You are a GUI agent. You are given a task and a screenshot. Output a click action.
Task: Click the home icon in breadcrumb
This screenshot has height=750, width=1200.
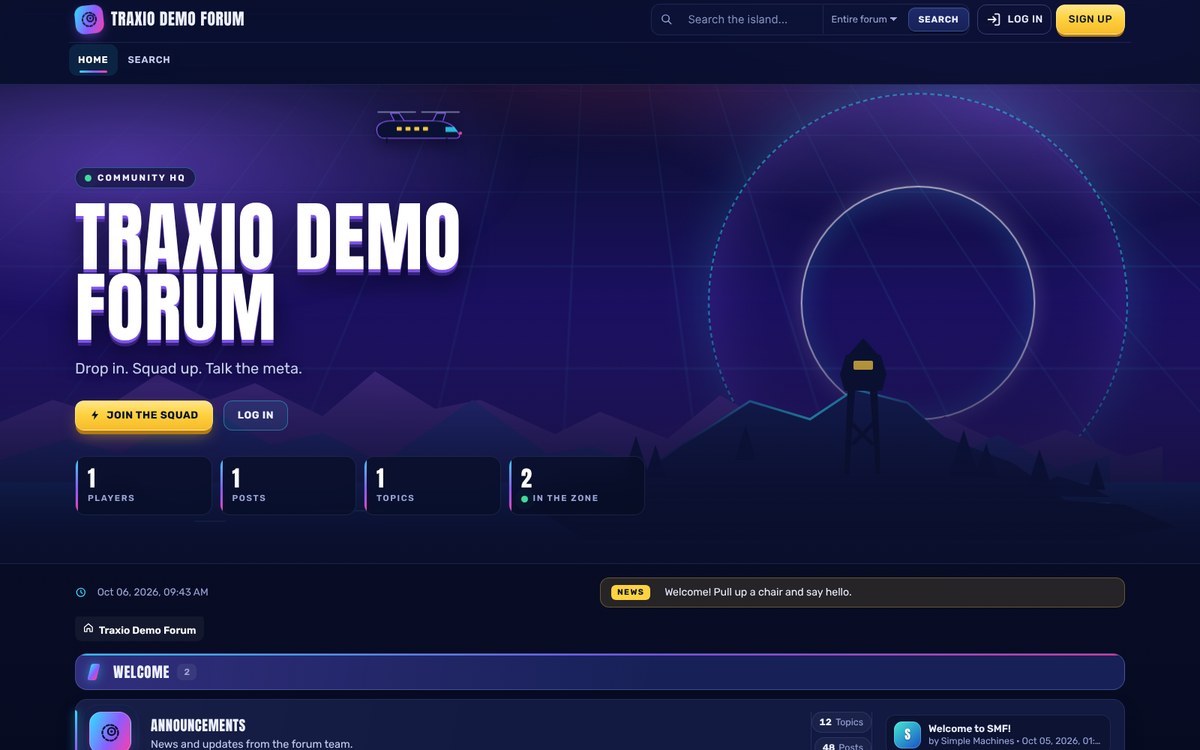tap(88, 629)
